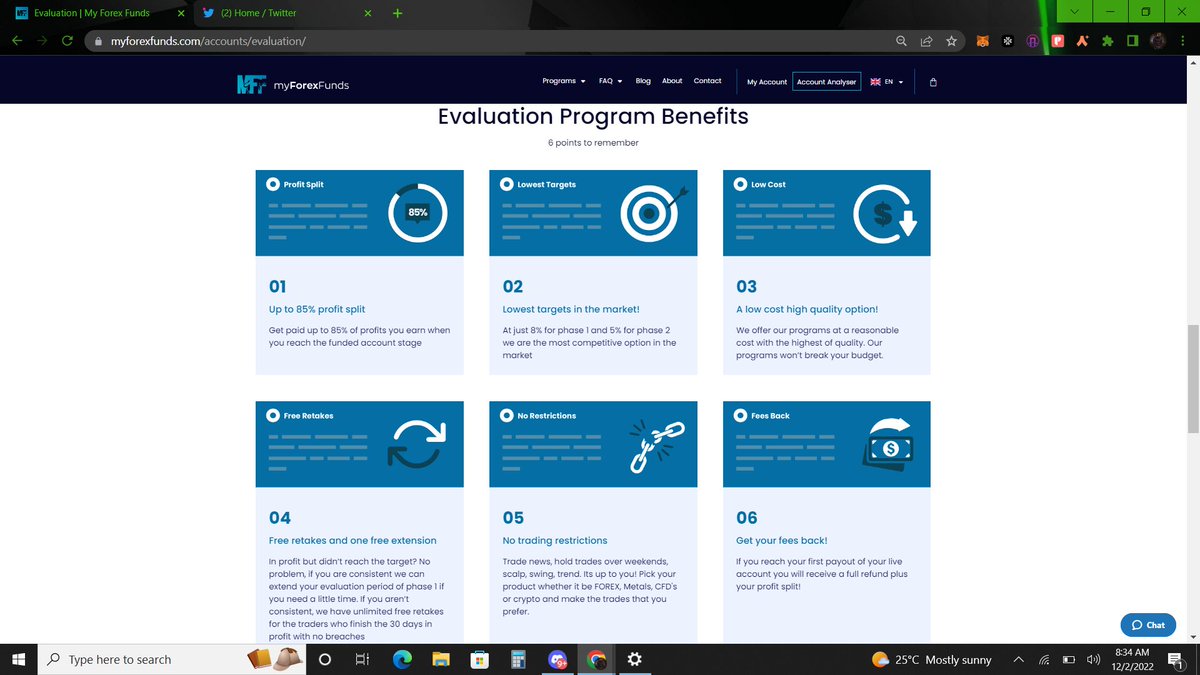Open the Chat widget button
Screen dimensions: 1200x675
pos(1148,624)
